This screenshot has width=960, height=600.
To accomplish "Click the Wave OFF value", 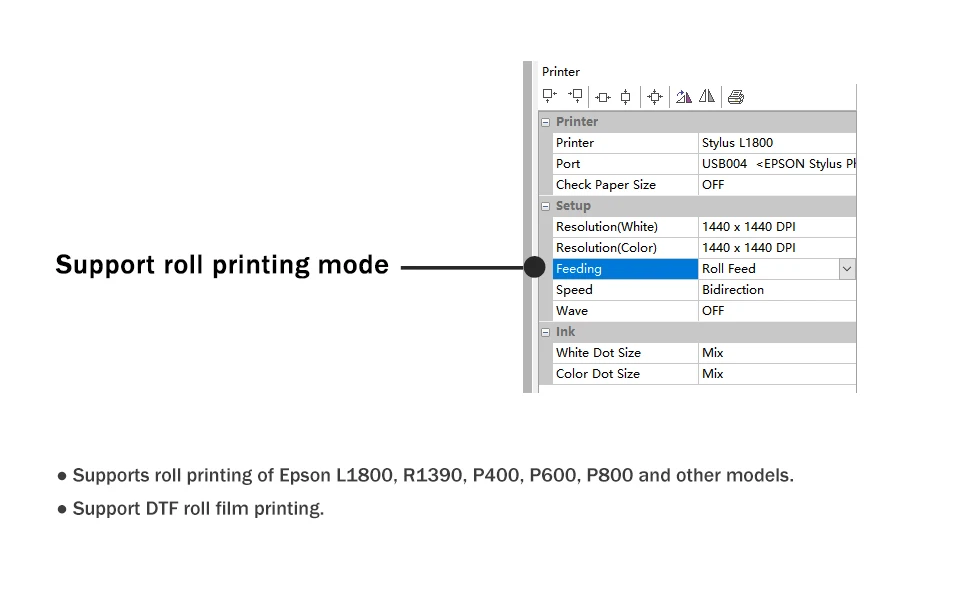I will click(x=777, y=310).
